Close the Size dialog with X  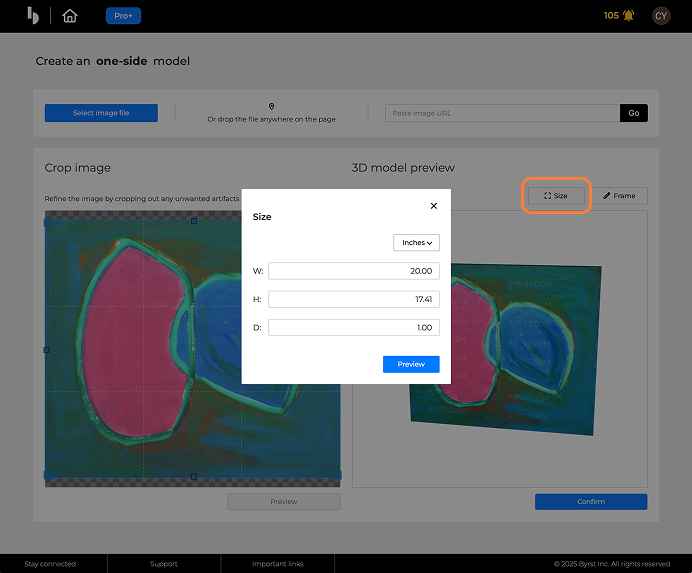coord(433,206)
